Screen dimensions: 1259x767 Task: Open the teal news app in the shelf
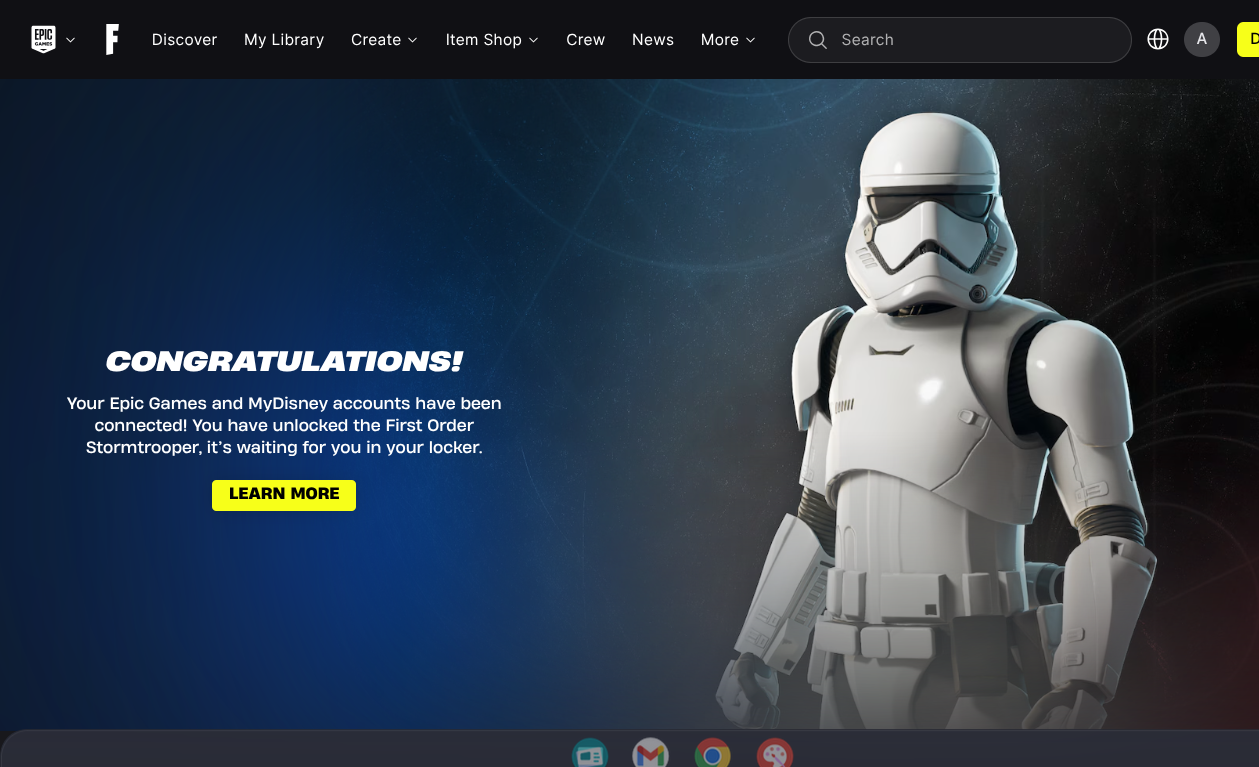coord(590,755)
